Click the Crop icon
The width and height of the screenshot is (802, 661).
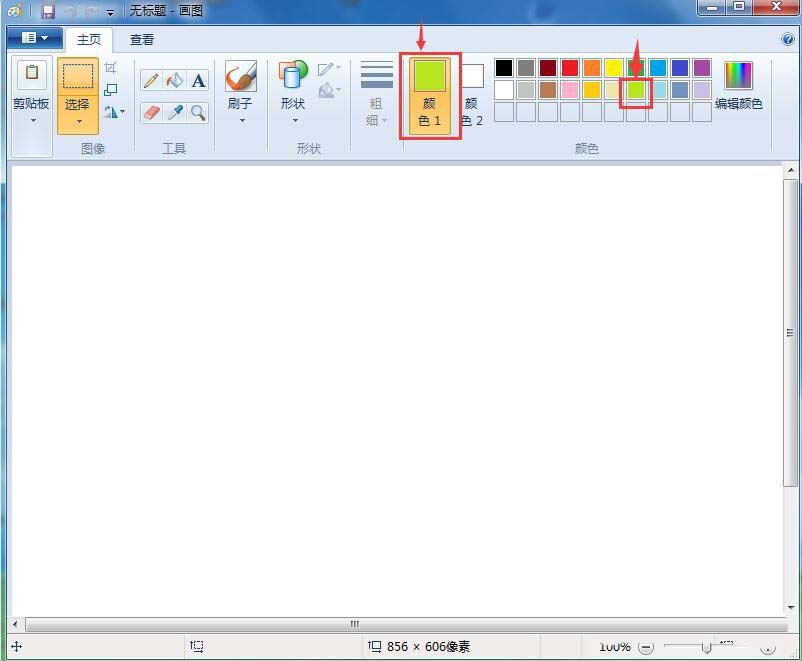(x=110, y=68)
